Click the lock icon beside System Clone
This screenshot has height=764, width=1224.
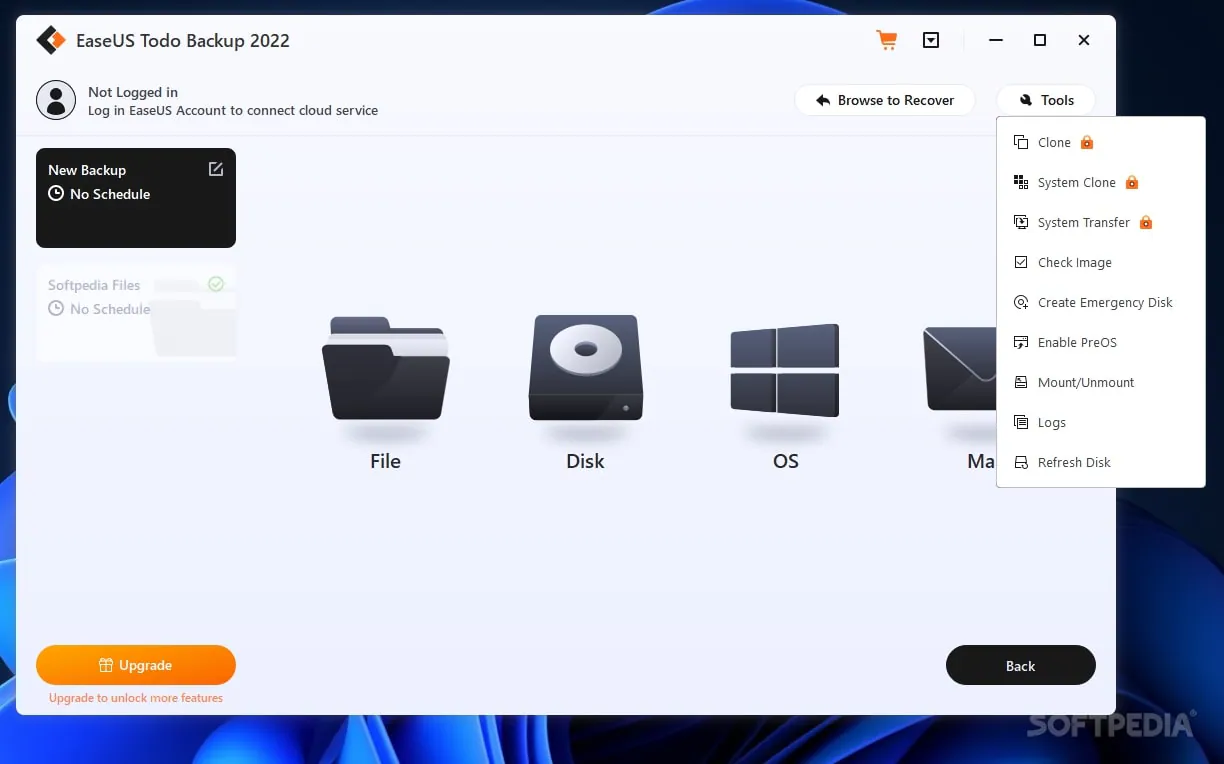(1132, 182)
